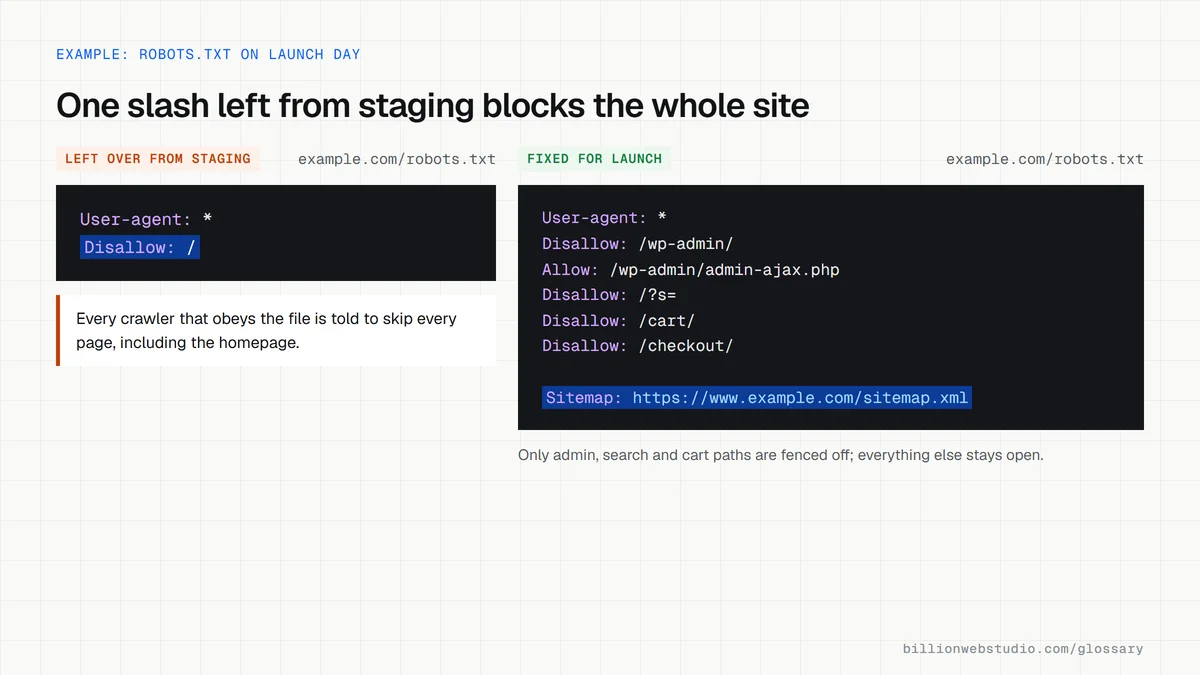Select the 'FIXED FOR LAUNCH' badge
Screen dimensions: 1200x675
[594, 159]
